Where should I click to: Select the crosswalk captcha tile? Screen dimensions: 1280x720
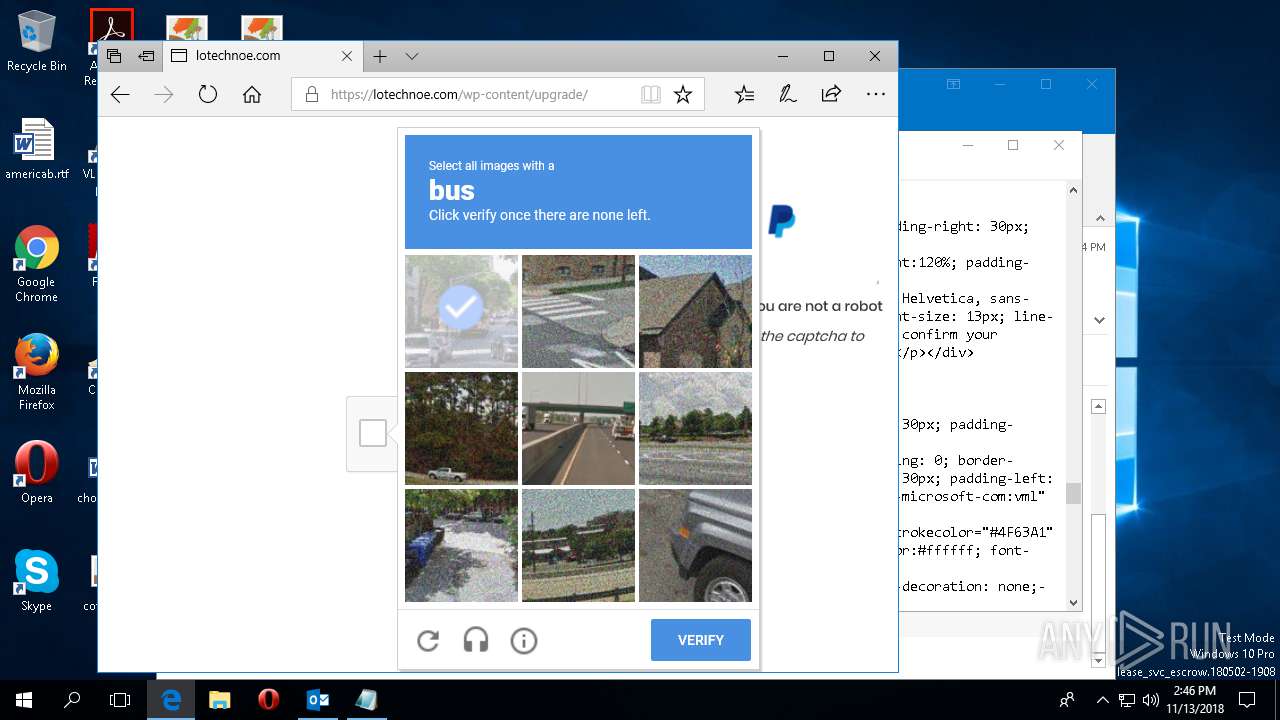pyautogui.click(x=578, y=311)
